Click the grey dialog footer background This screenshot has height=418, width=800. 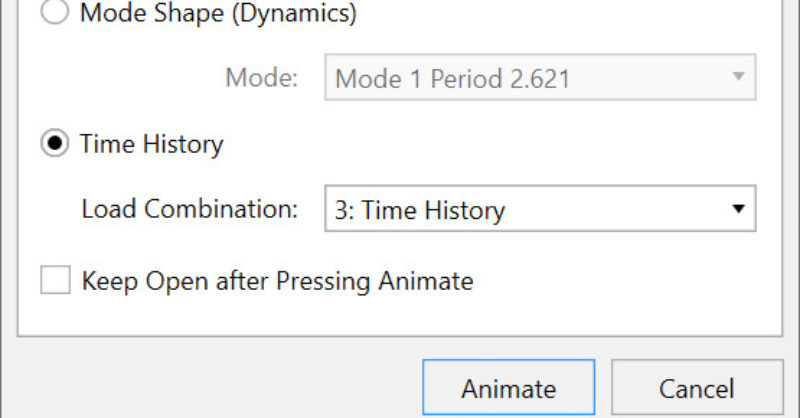[200, 385]
